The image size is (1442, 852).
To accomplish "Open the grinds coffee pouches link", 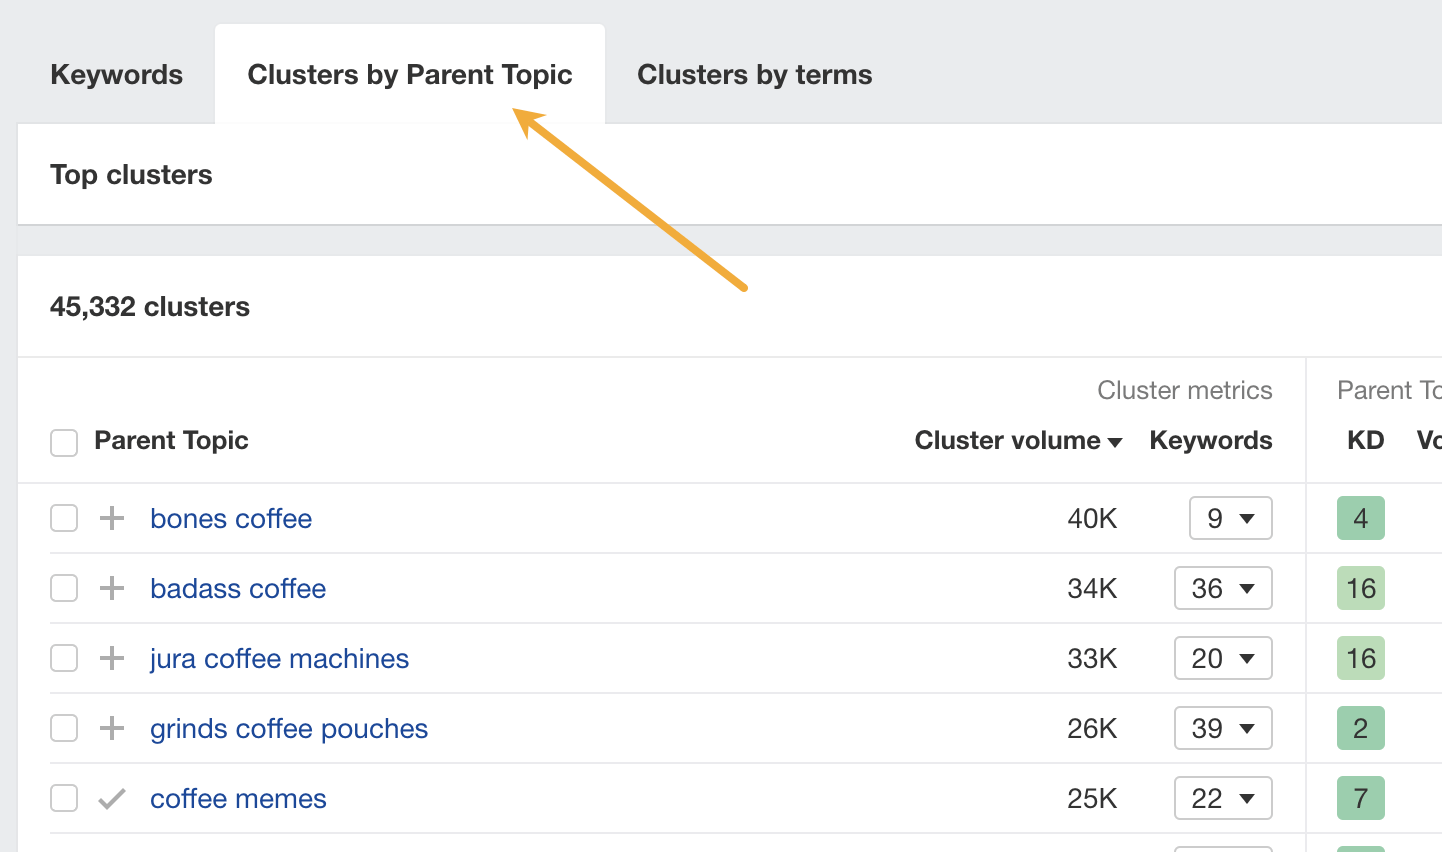I will (288, 728).
